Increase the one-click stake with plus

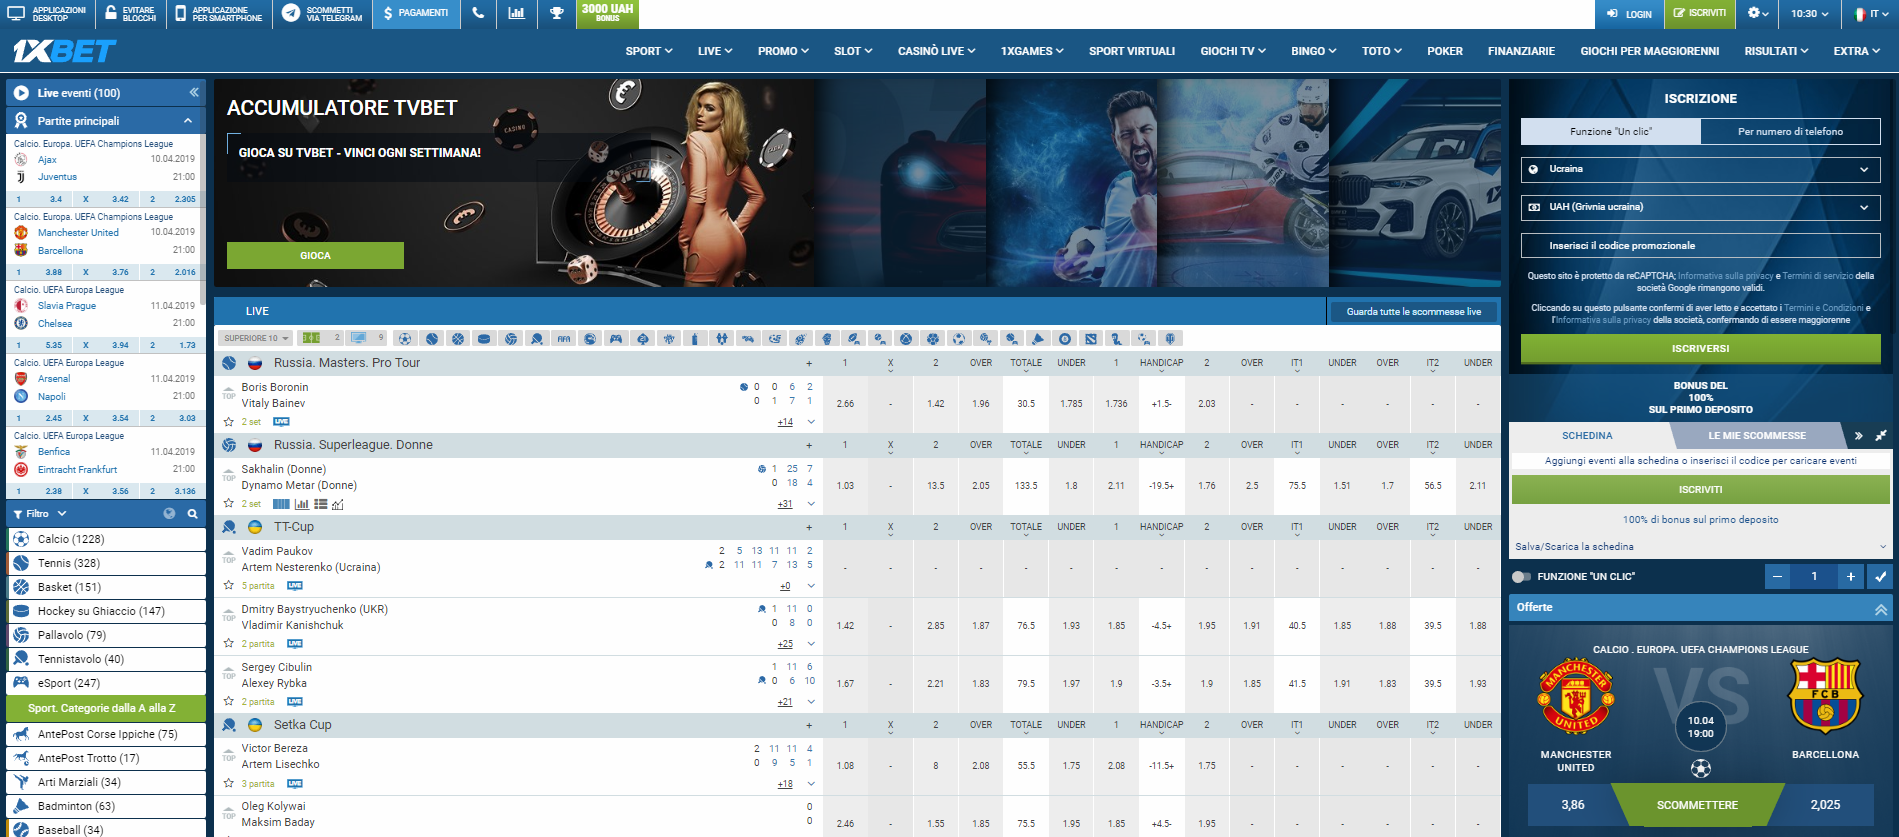(1851, 577)
